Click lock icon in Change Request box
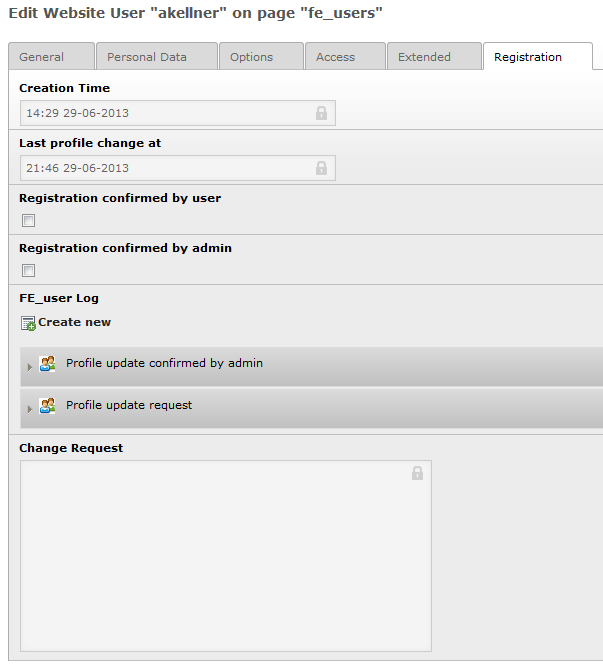This screenshot has width=603, height=664. click(417, 473)
